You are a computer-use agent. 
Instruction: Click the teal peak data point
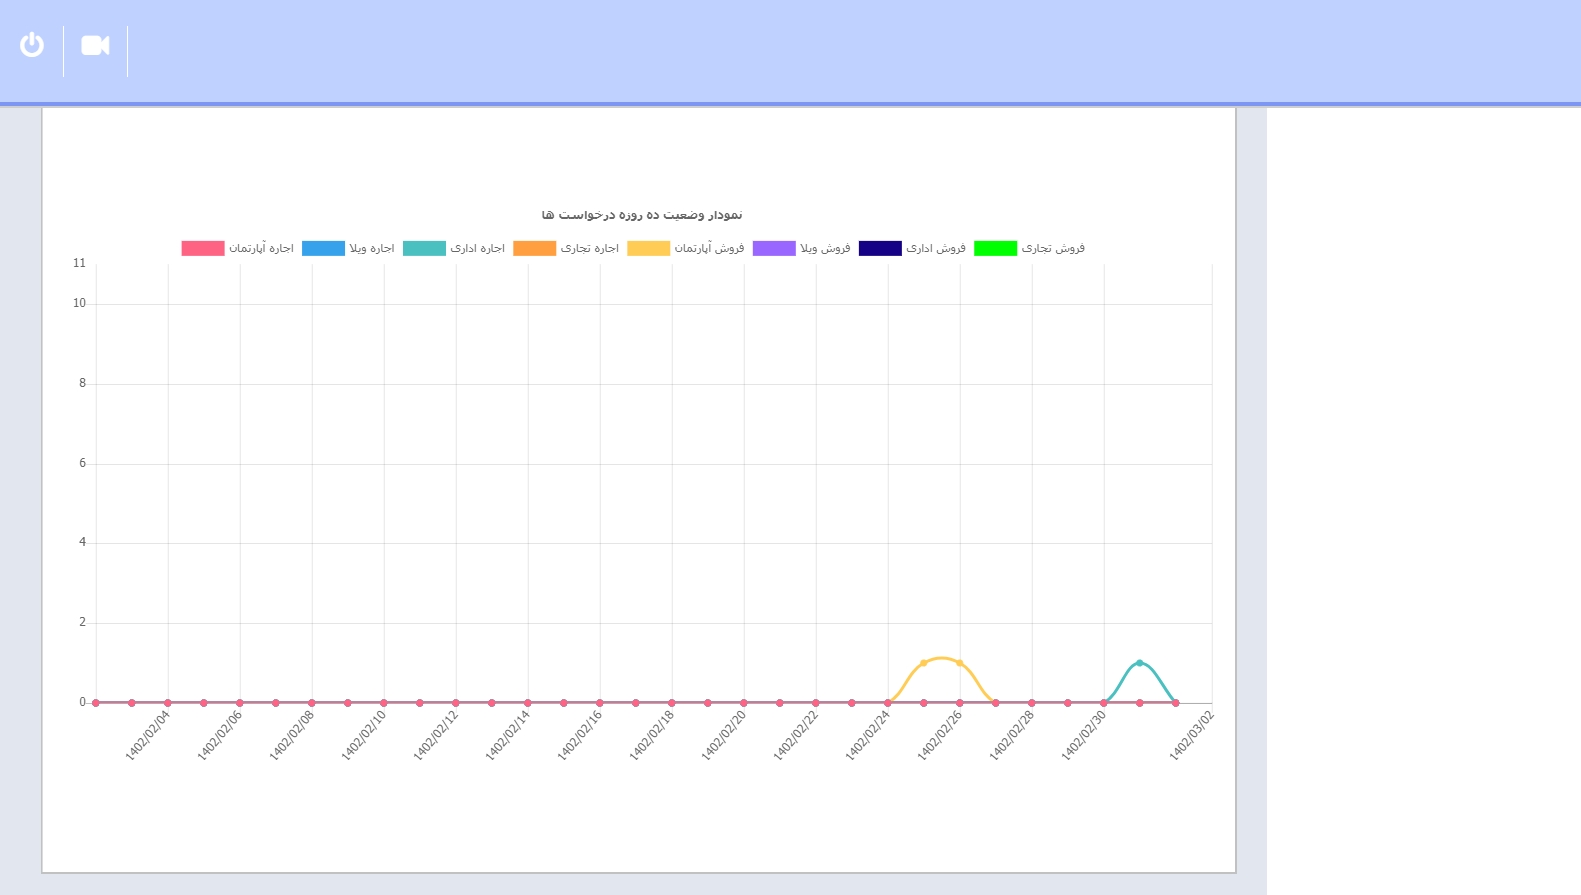point(1139,663)
